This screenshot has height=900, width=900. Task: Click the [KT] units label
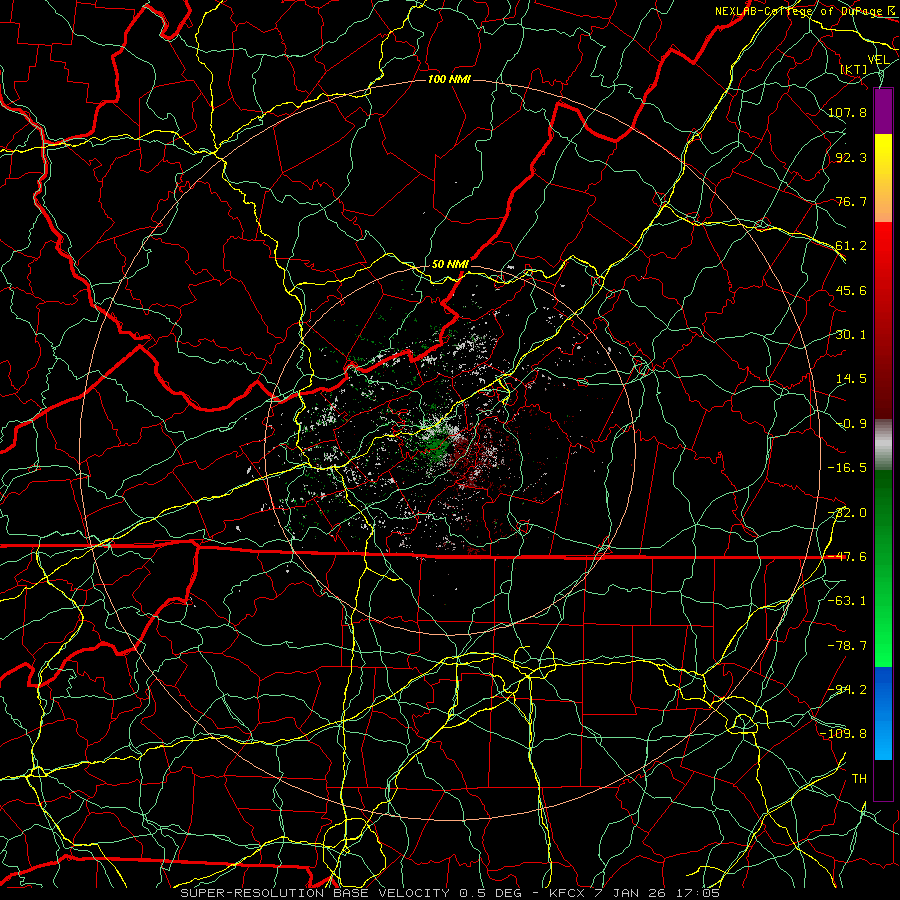coord(854,70)
